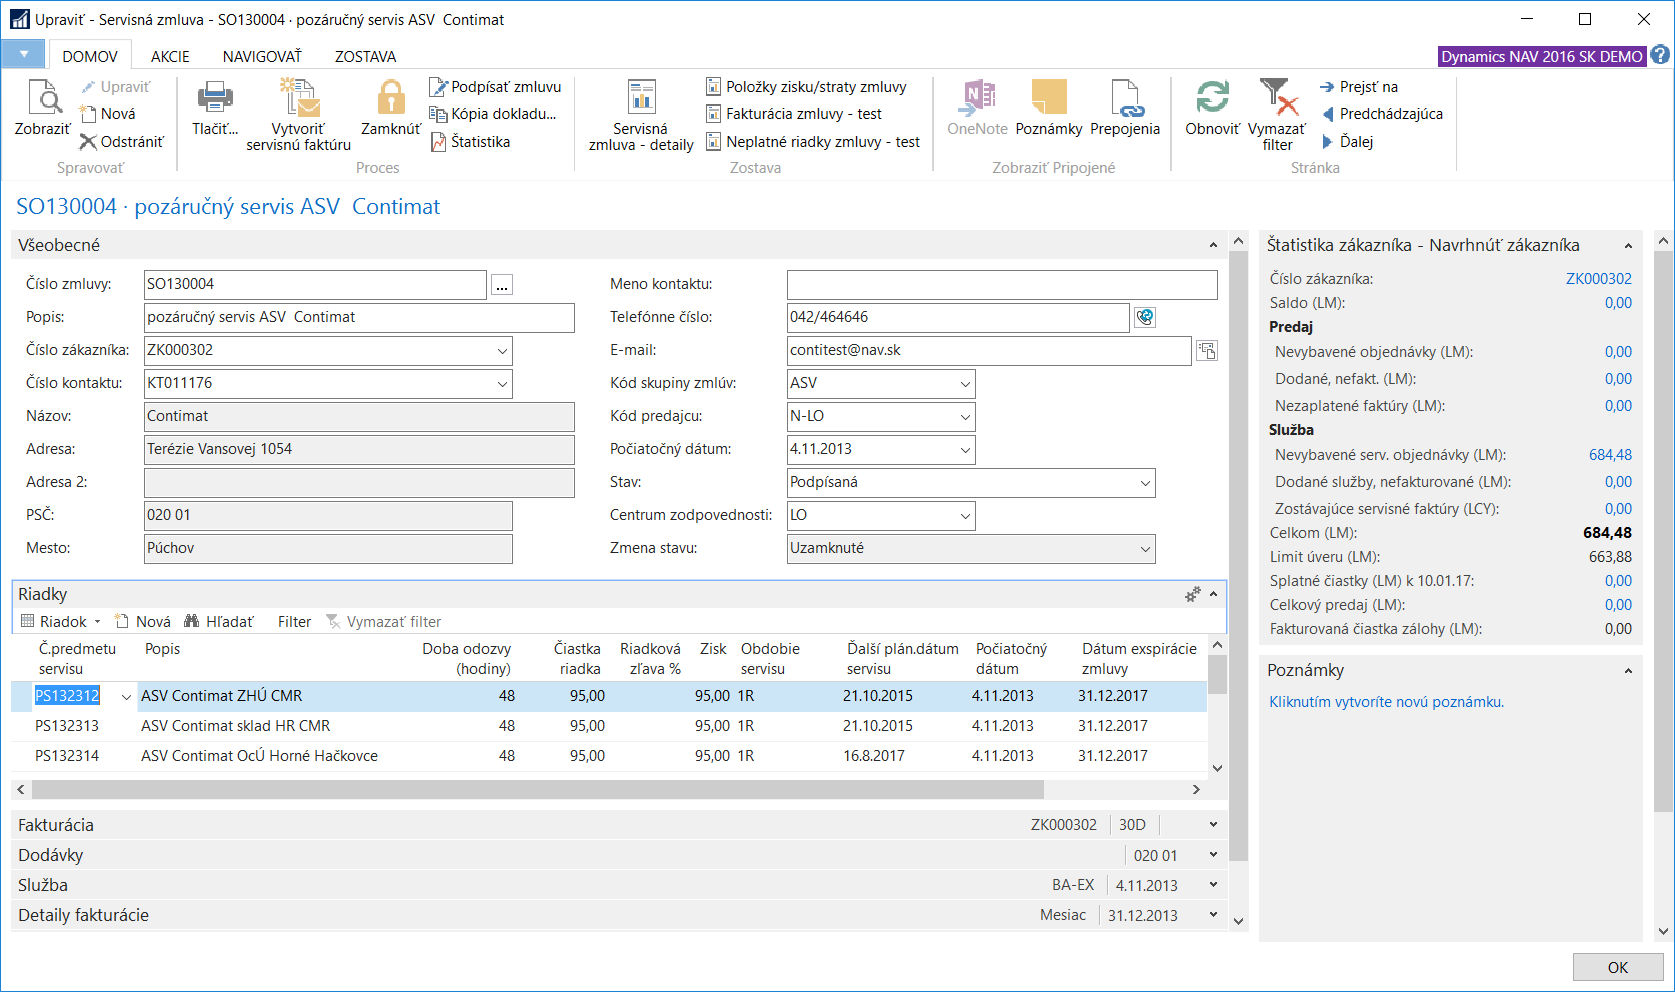Add new line with Riadky Nová
Image resolution: width=1675 pixels, height=992 pixels.
[143, 622]
